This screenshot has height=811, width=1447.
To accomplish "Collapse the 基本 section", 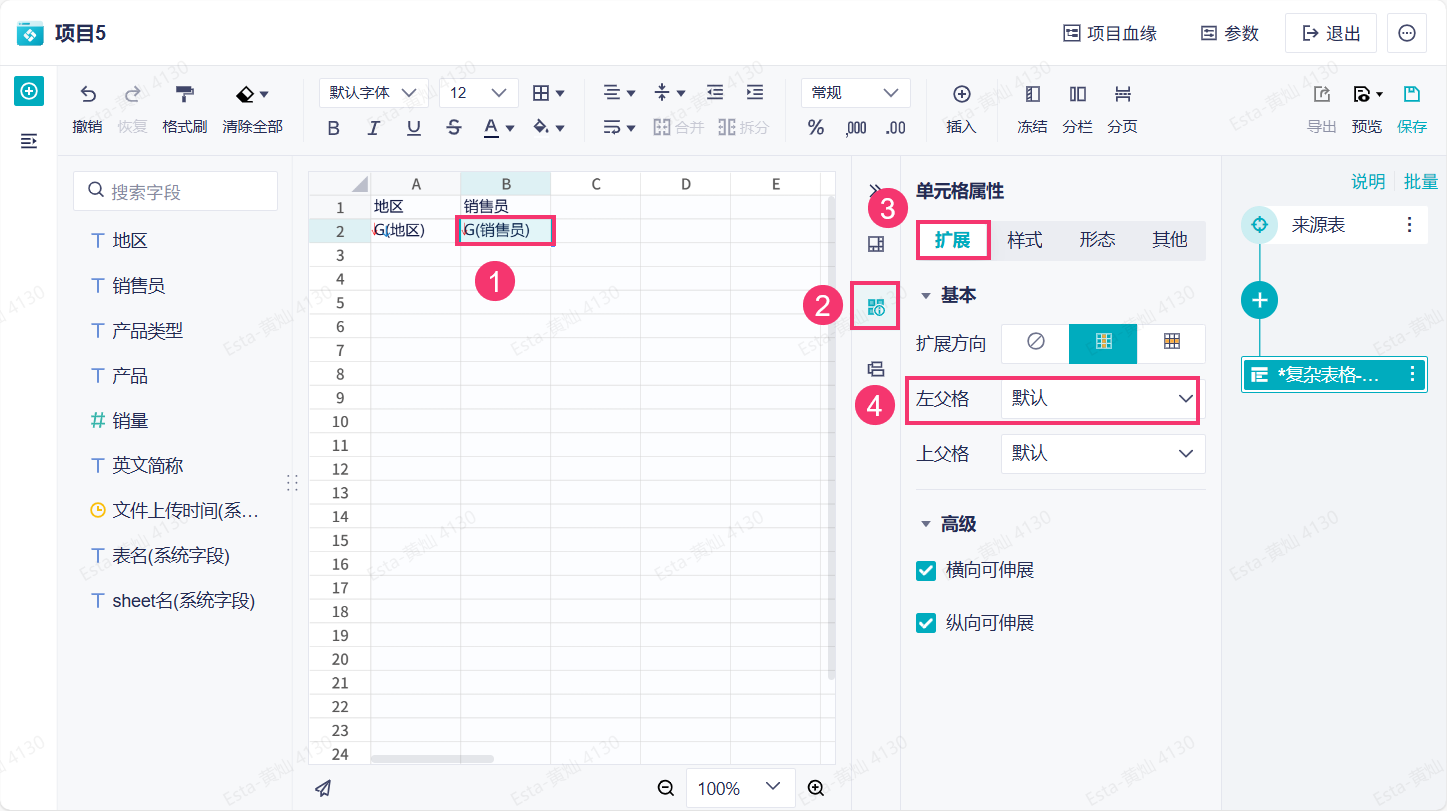I will tap(926, 296).
